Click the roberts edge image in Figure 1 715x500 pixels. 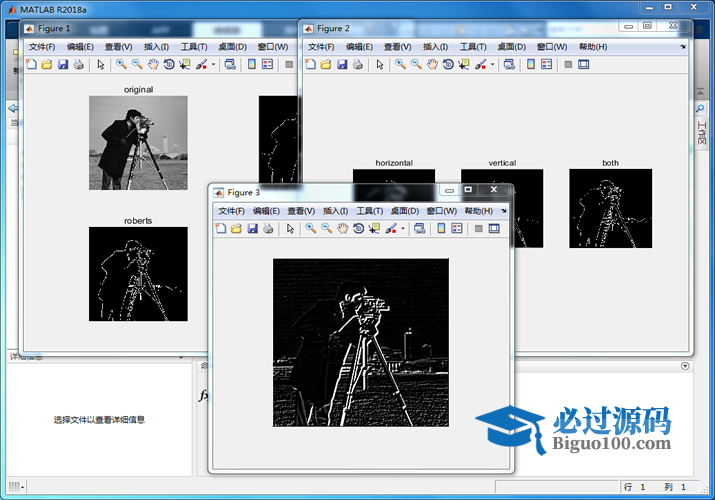pyautogui.click(x=138, y=273)
